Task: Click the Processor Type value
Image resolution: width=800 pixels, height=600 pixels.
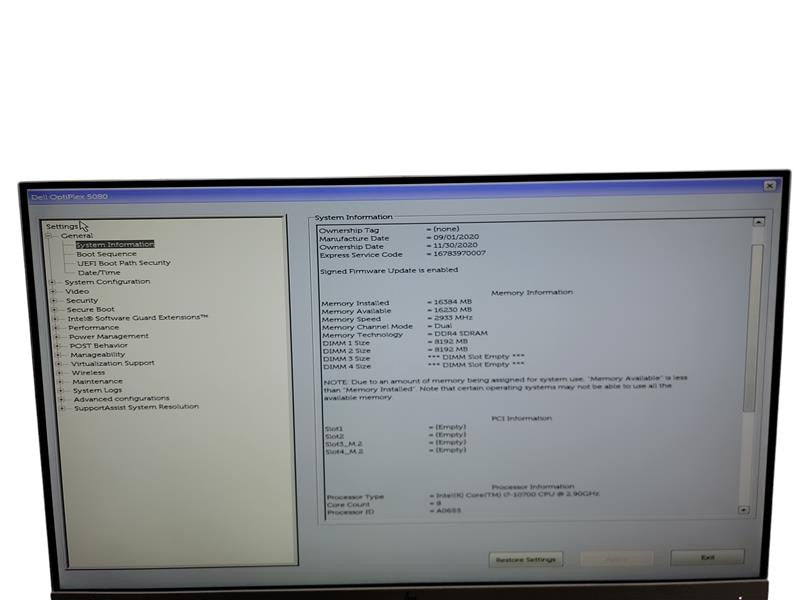Action: (x=517, y=494)
